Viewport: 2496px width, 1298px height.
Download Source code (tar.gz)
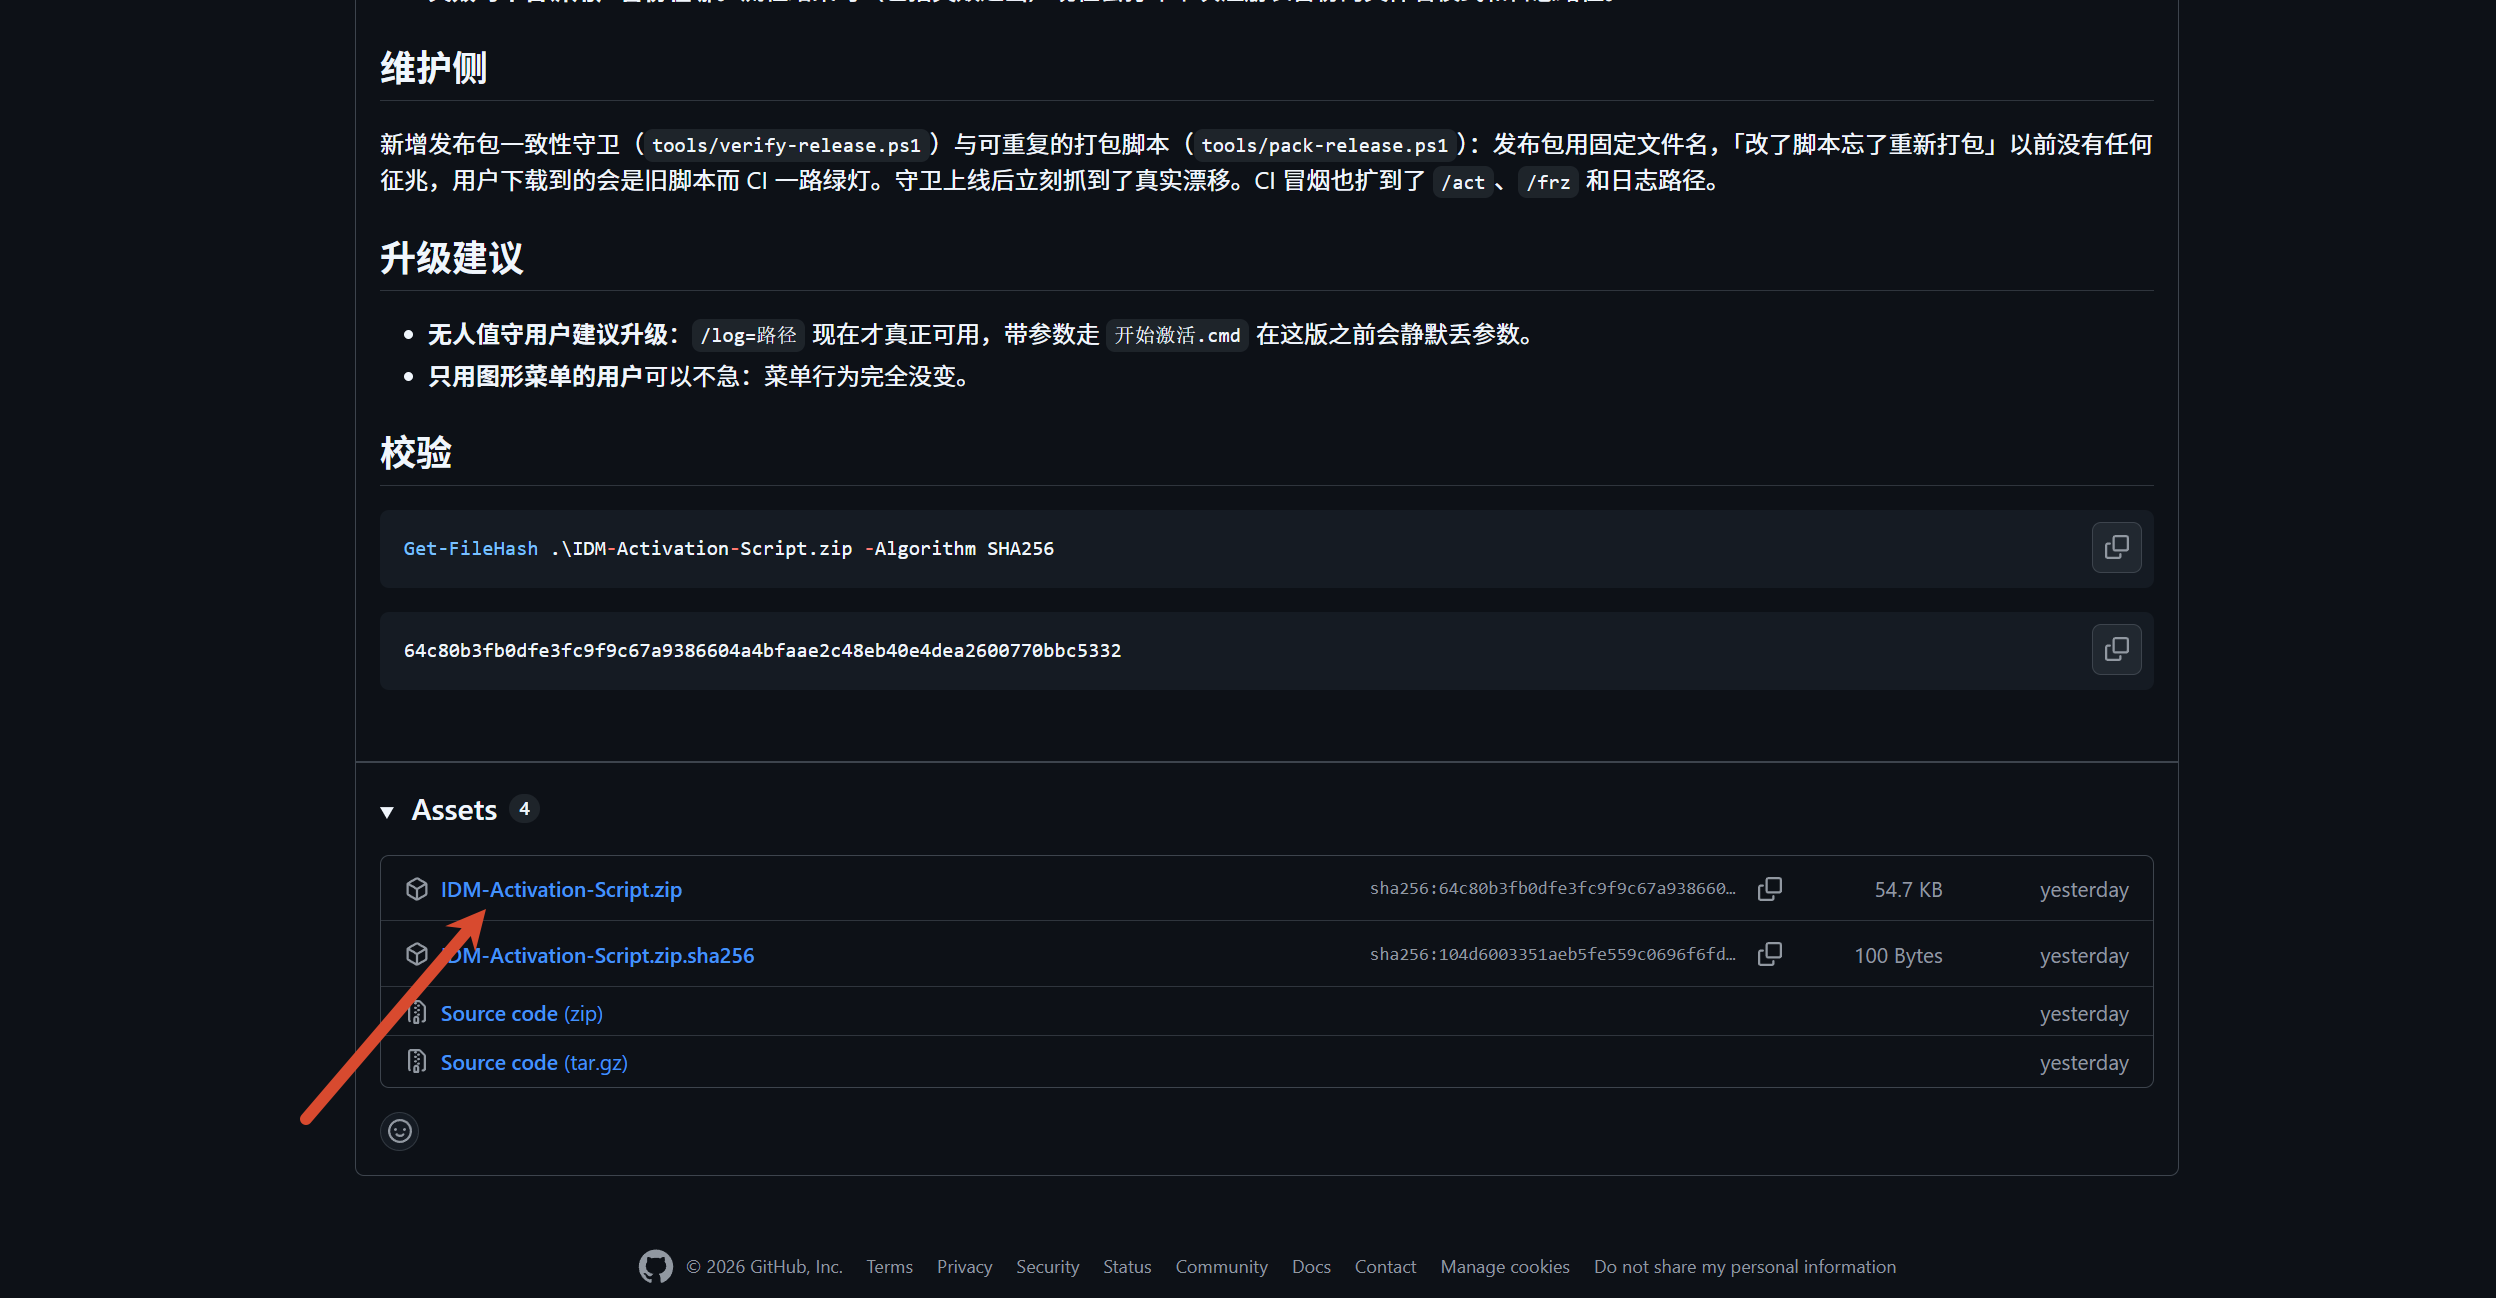point(534,1062)
